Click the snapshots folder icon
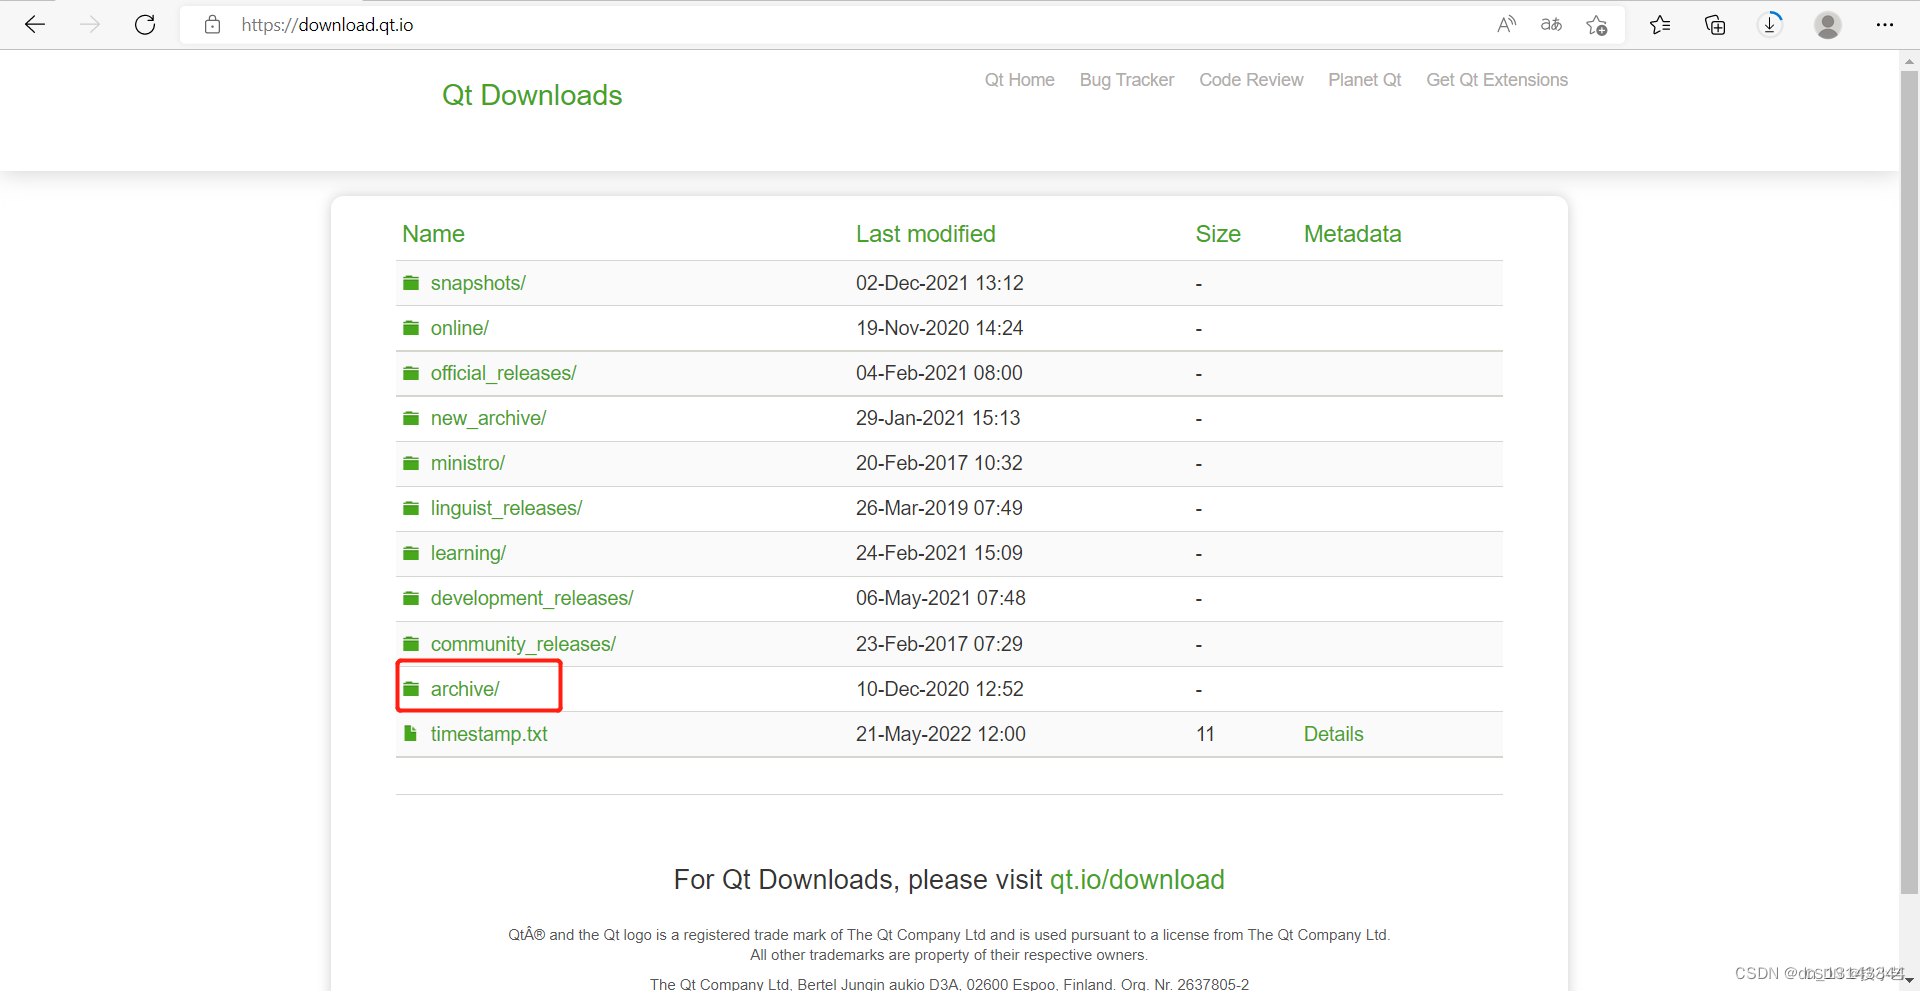The image size is (1920, 991). click(411, 283)
